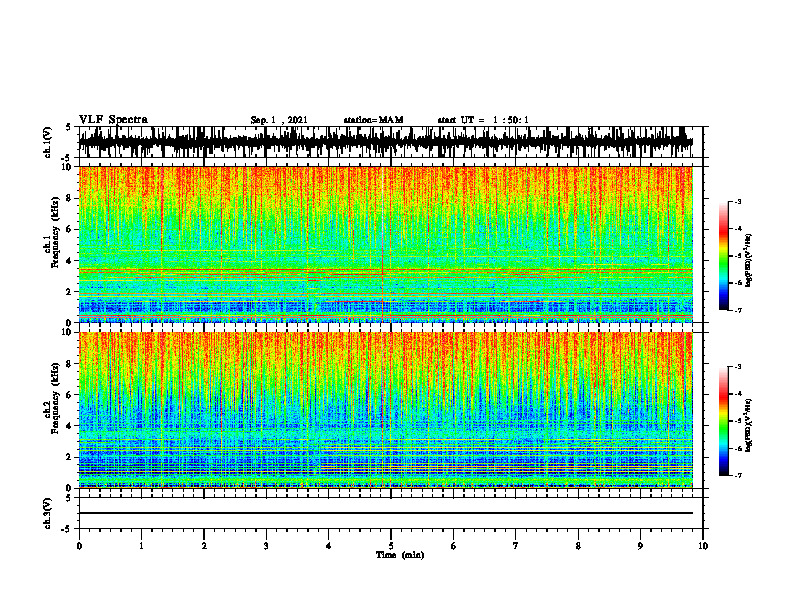Click the '4' kHz tick on ch.1 axis
Viewport: 792px width, 612px height.
click(70, 261)
